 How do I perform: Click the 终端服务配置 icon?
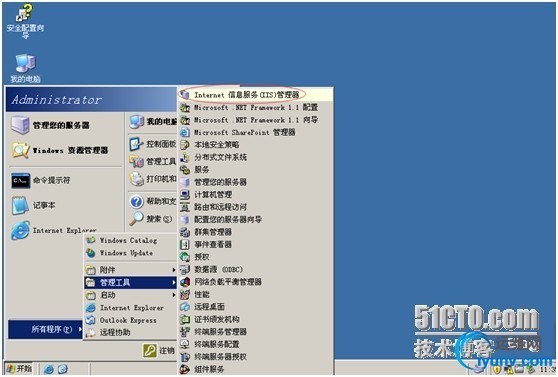[x=184, y=344]
